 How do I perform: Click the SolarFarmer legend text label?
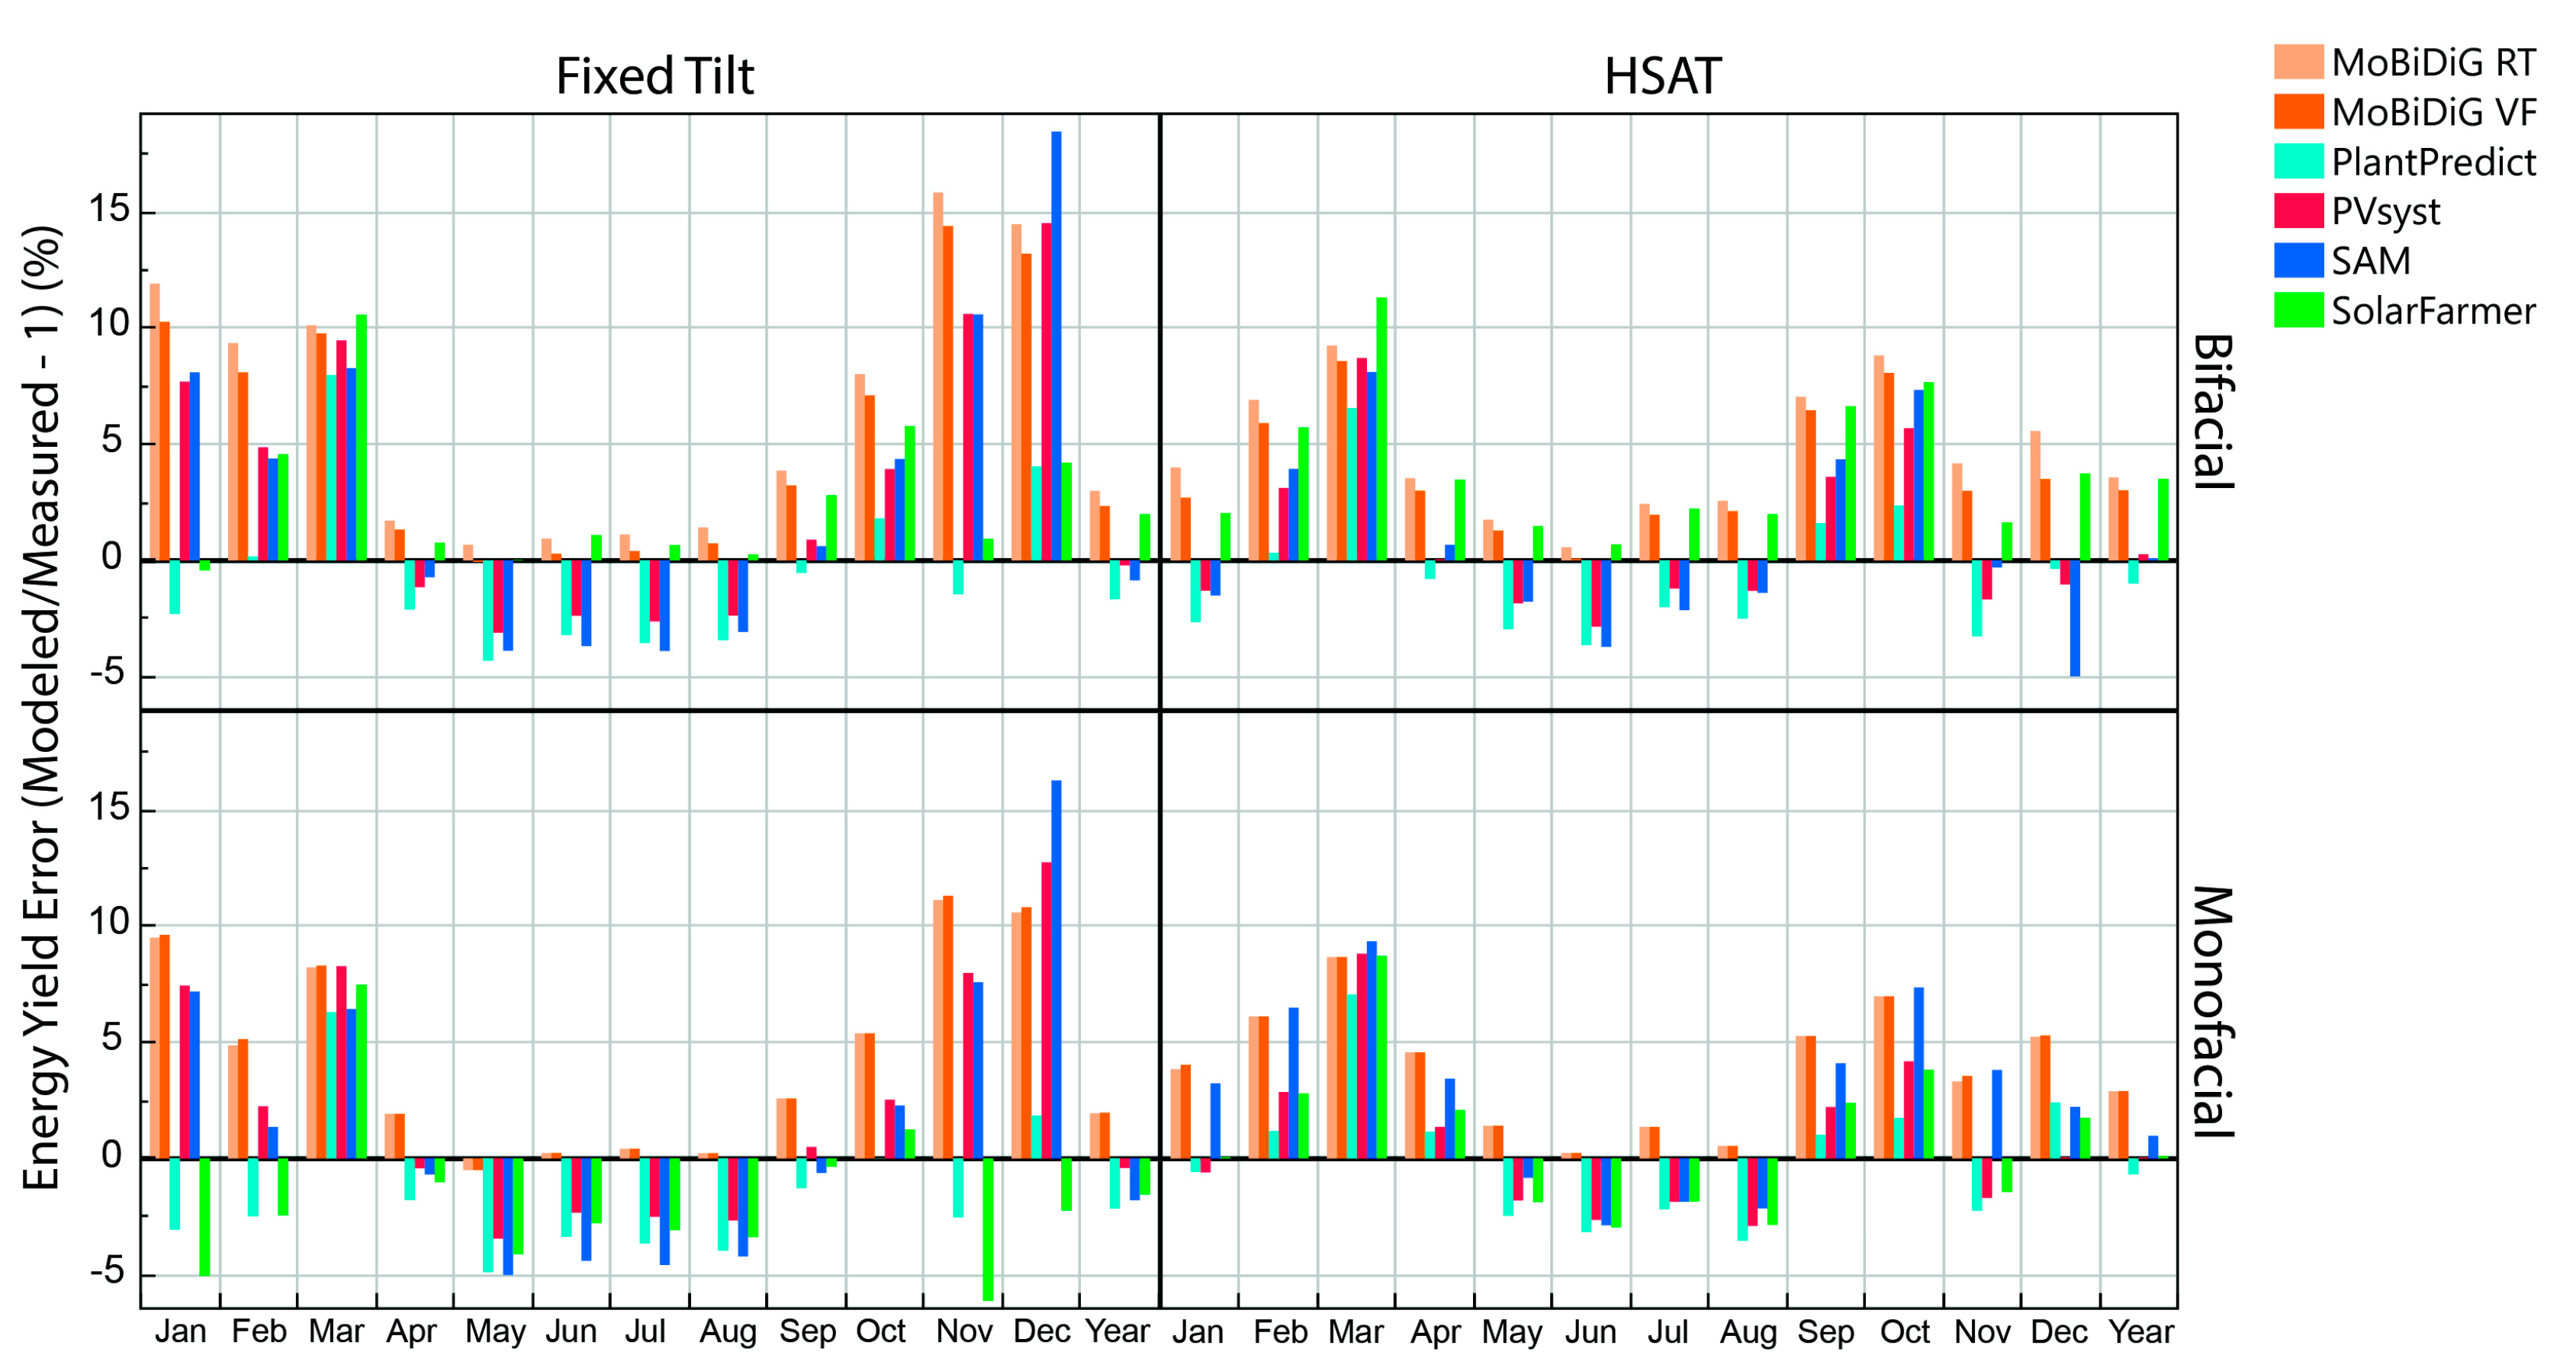pyautogui.click(x=2433, y=311)
